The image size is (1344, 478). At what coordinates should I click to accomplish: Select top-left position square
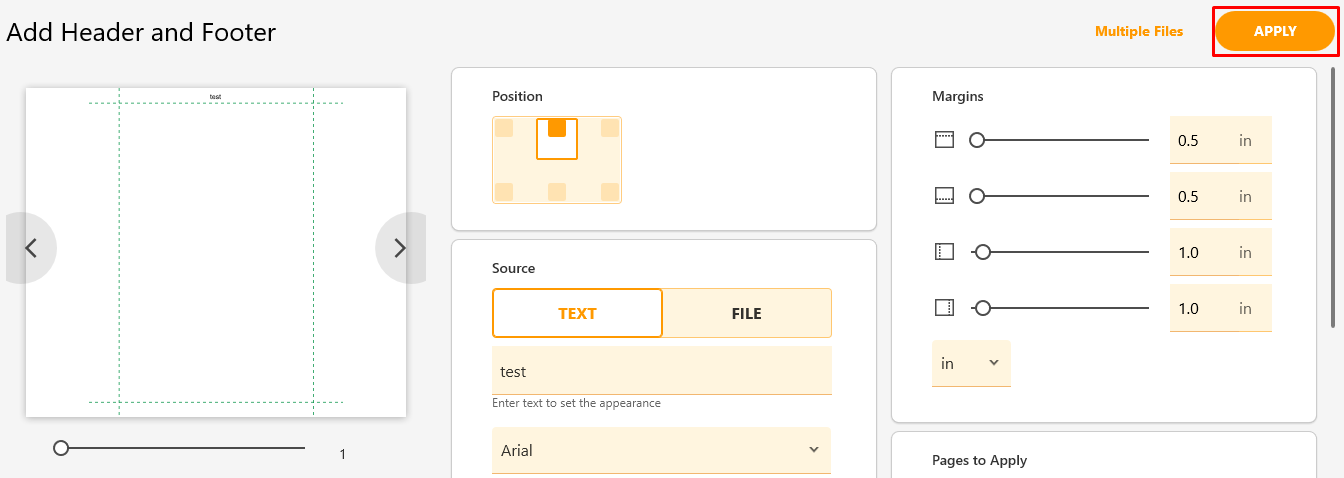504,128
